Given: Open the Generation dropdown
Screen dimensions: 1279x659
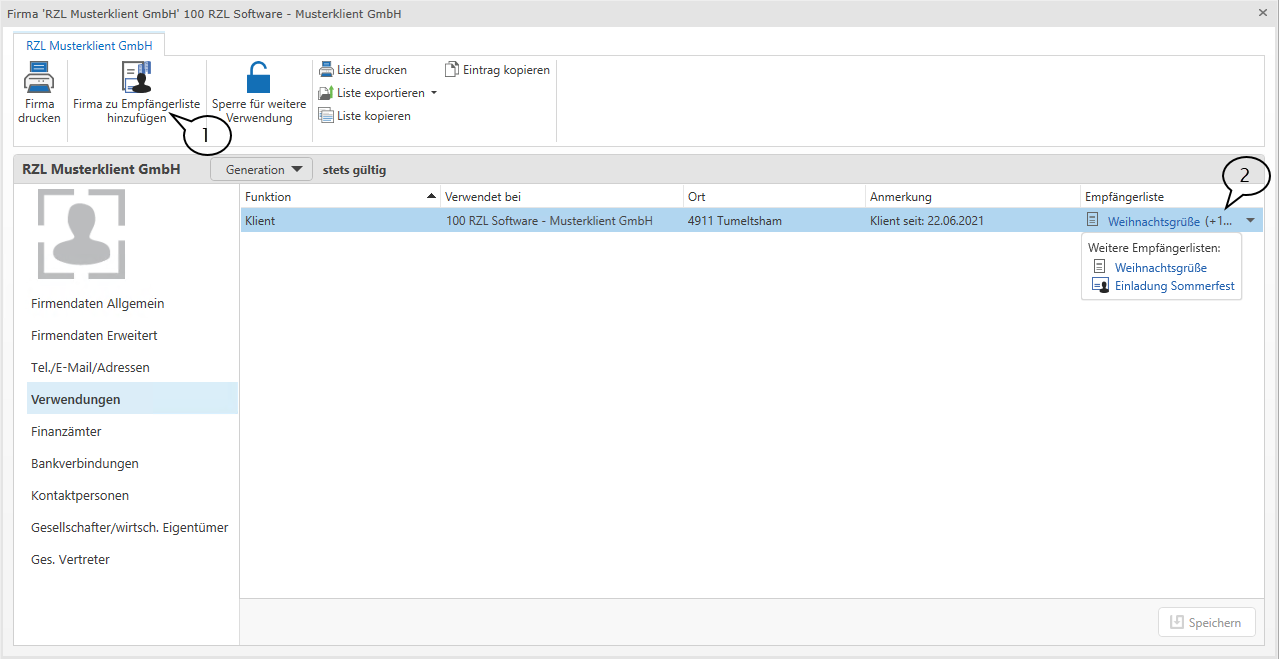Looking at the screenshot, I should click(x=262, y=170).
